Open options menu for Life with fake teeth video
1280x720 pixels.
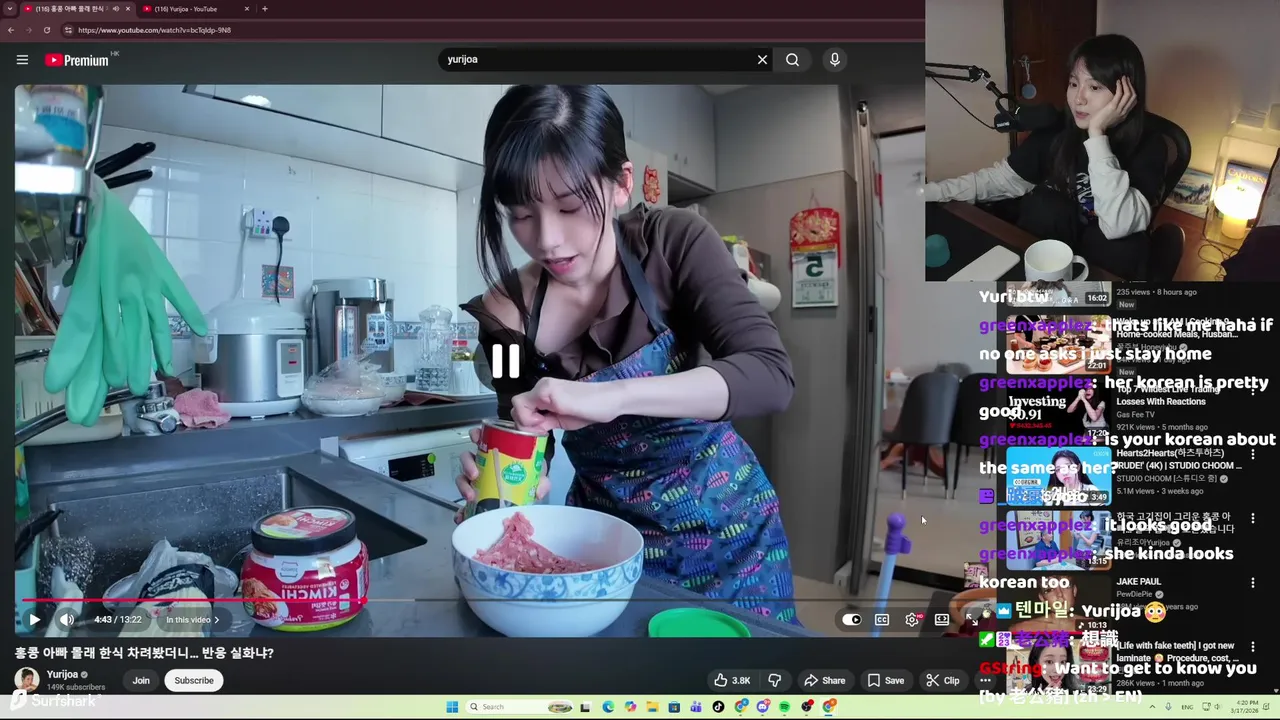click(1253, 646)
